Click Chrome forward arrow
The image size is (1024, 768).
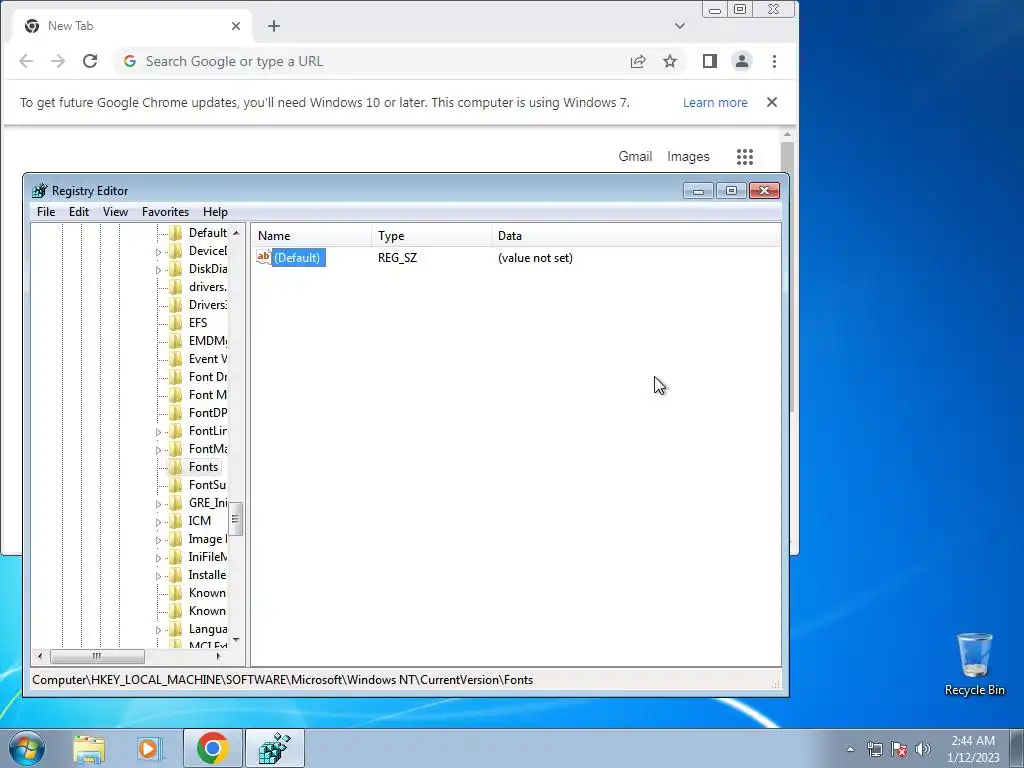[58, 61]
